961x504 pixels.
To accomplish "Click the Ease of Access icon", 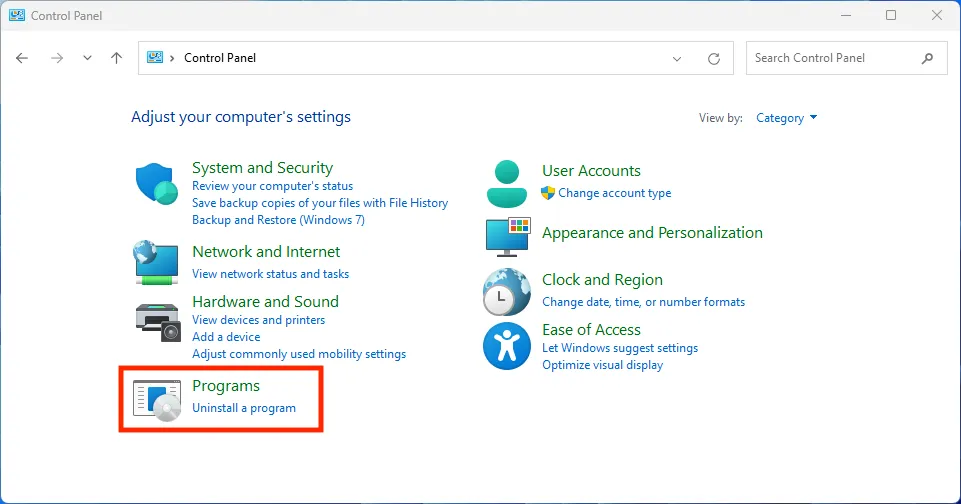I will click(506, 346).
